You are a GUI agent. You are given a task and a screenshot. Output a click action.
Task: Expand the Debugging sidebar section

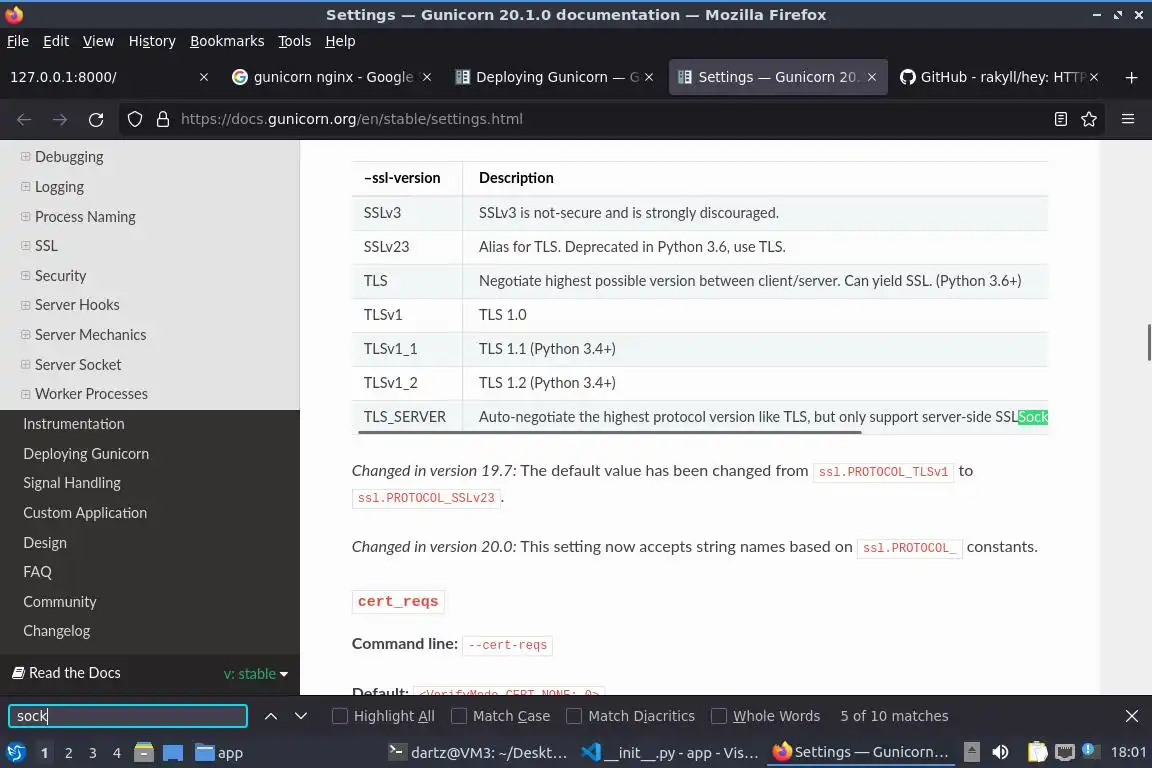[x=26, y=157]
